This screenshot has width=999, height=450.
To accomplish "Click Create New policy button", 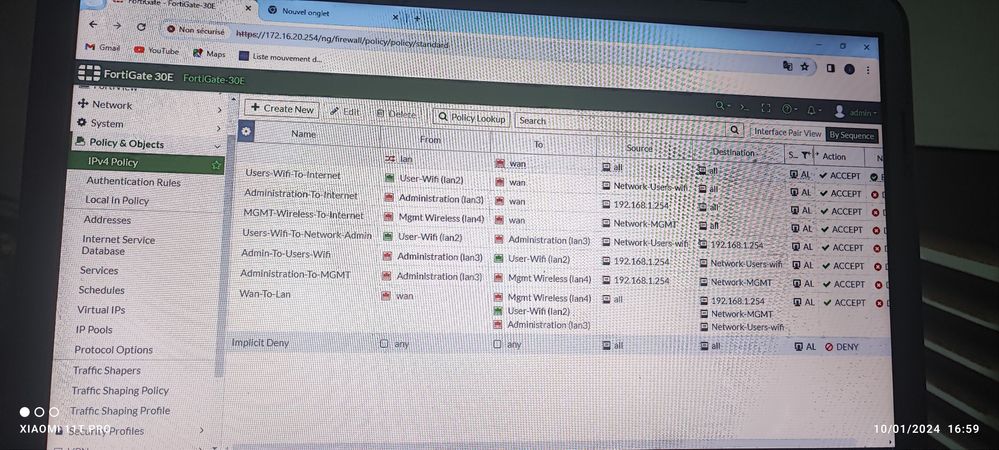I will click(x=282, y=109).
